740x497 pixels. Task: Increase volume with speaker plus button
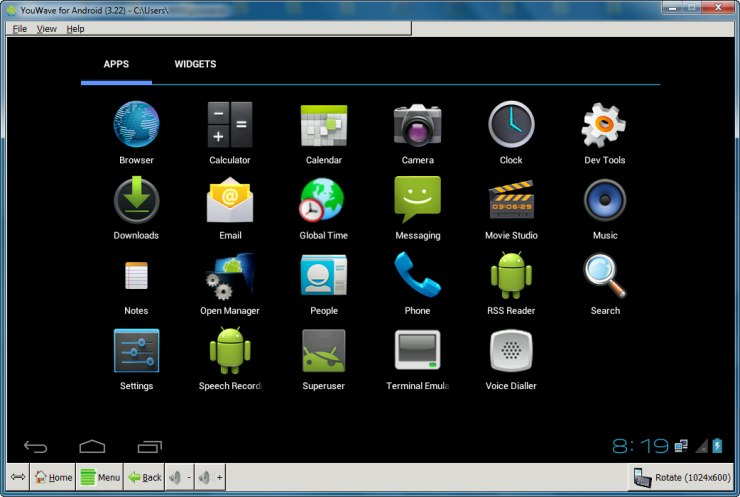pos(210,477)
